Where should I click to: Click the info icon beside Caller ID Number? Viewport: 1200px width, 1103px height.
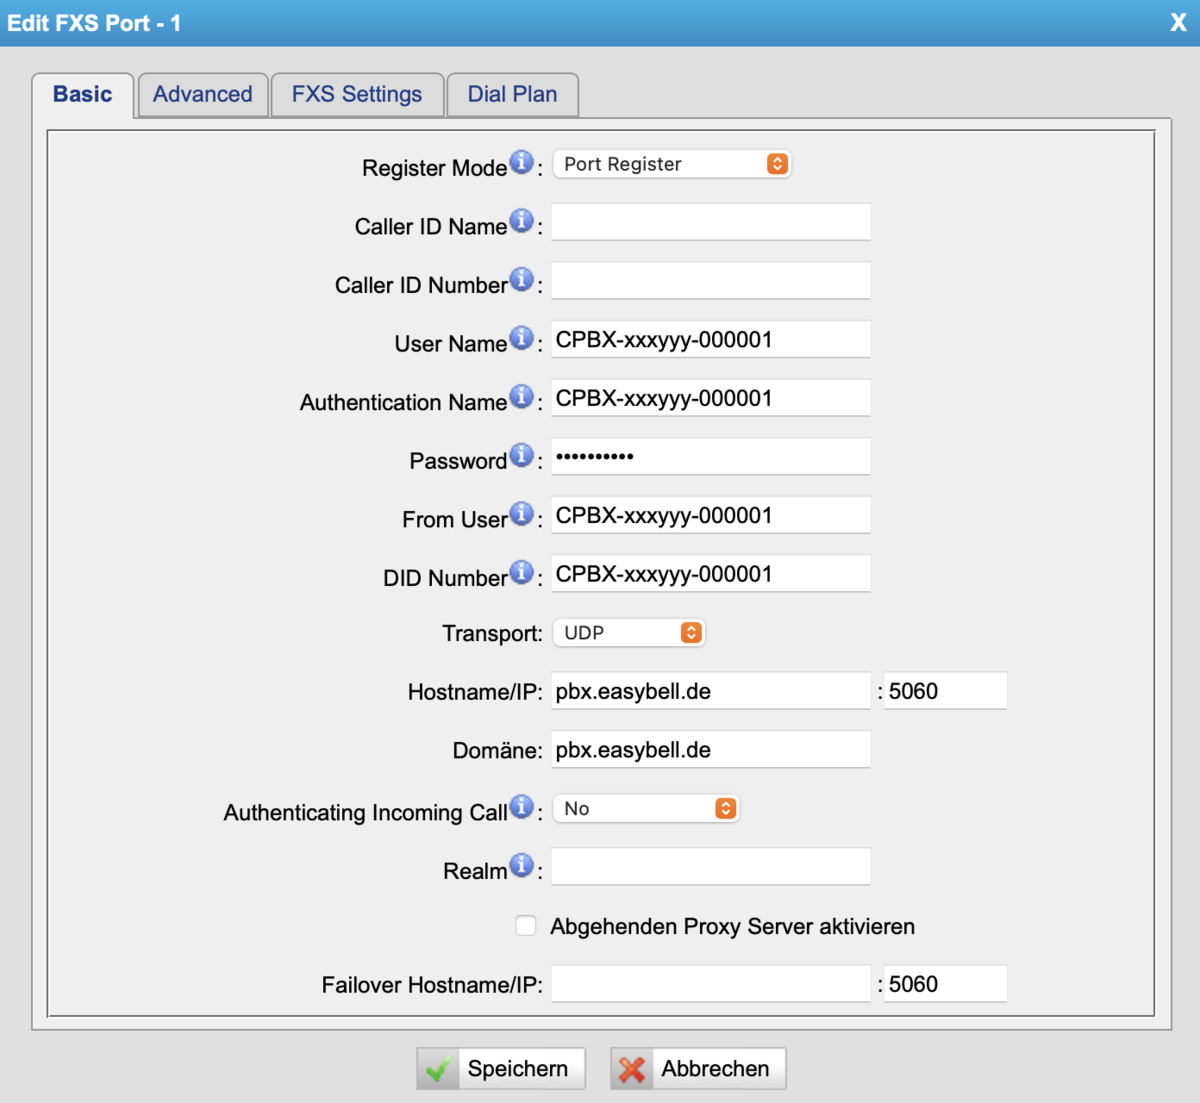click(x=521, y=280)
